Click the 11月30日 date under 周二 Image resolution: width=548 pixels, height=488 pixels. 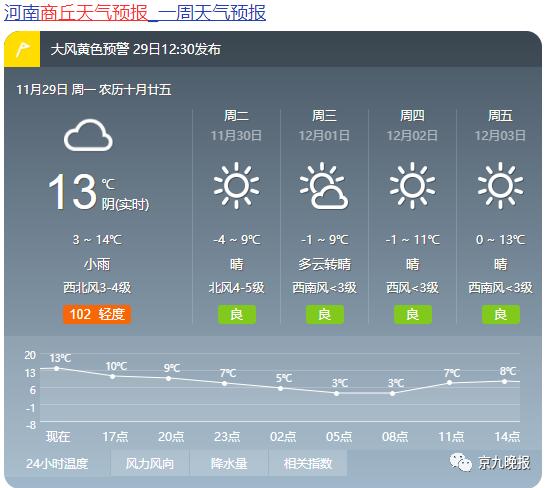pos(236,136)
